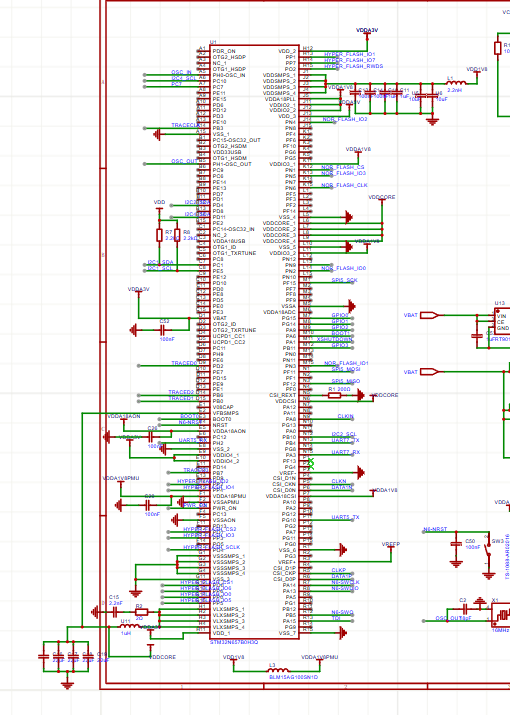
Task: Select the XSHUTDOWN net label
Action: point(334,339)
